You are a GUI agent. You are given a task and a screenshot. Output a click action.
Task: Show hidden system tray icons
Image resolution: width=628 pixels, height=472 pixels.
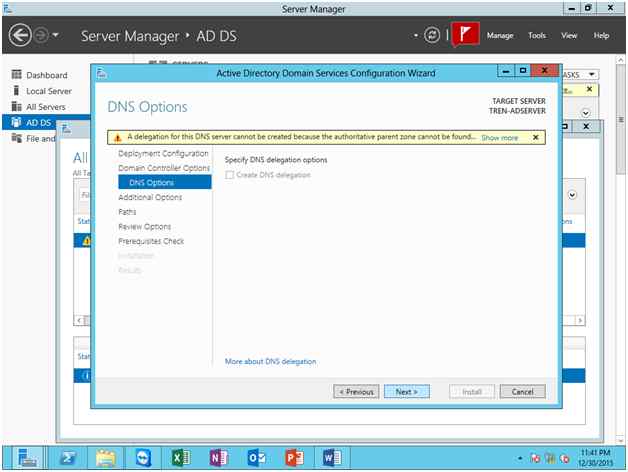tap(520, 458)
